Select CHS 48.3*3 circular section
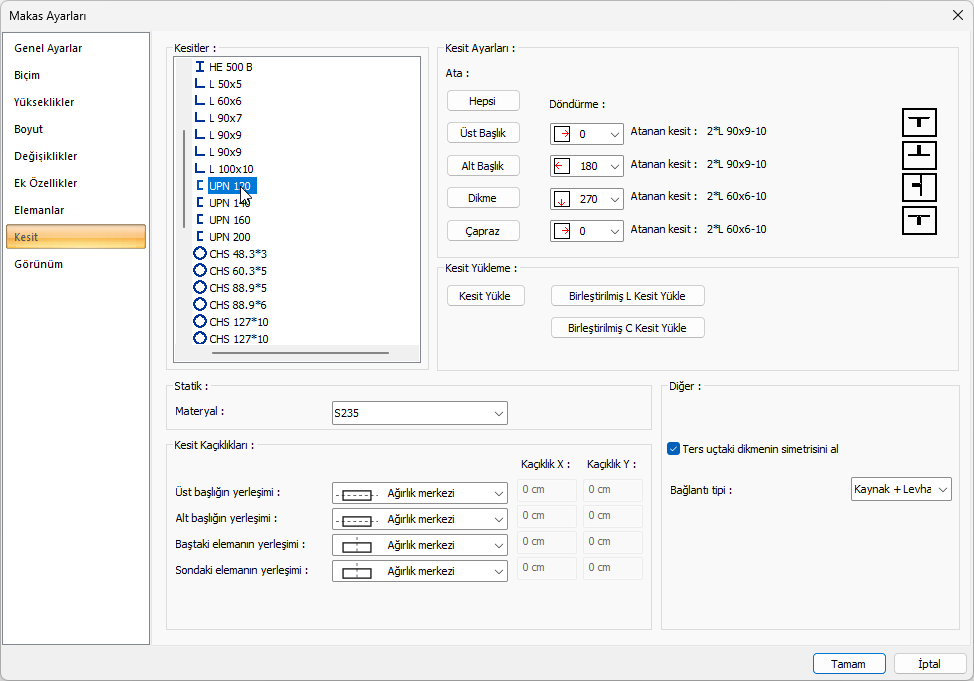This screenshot has height=681, width=974. [237, 254]
